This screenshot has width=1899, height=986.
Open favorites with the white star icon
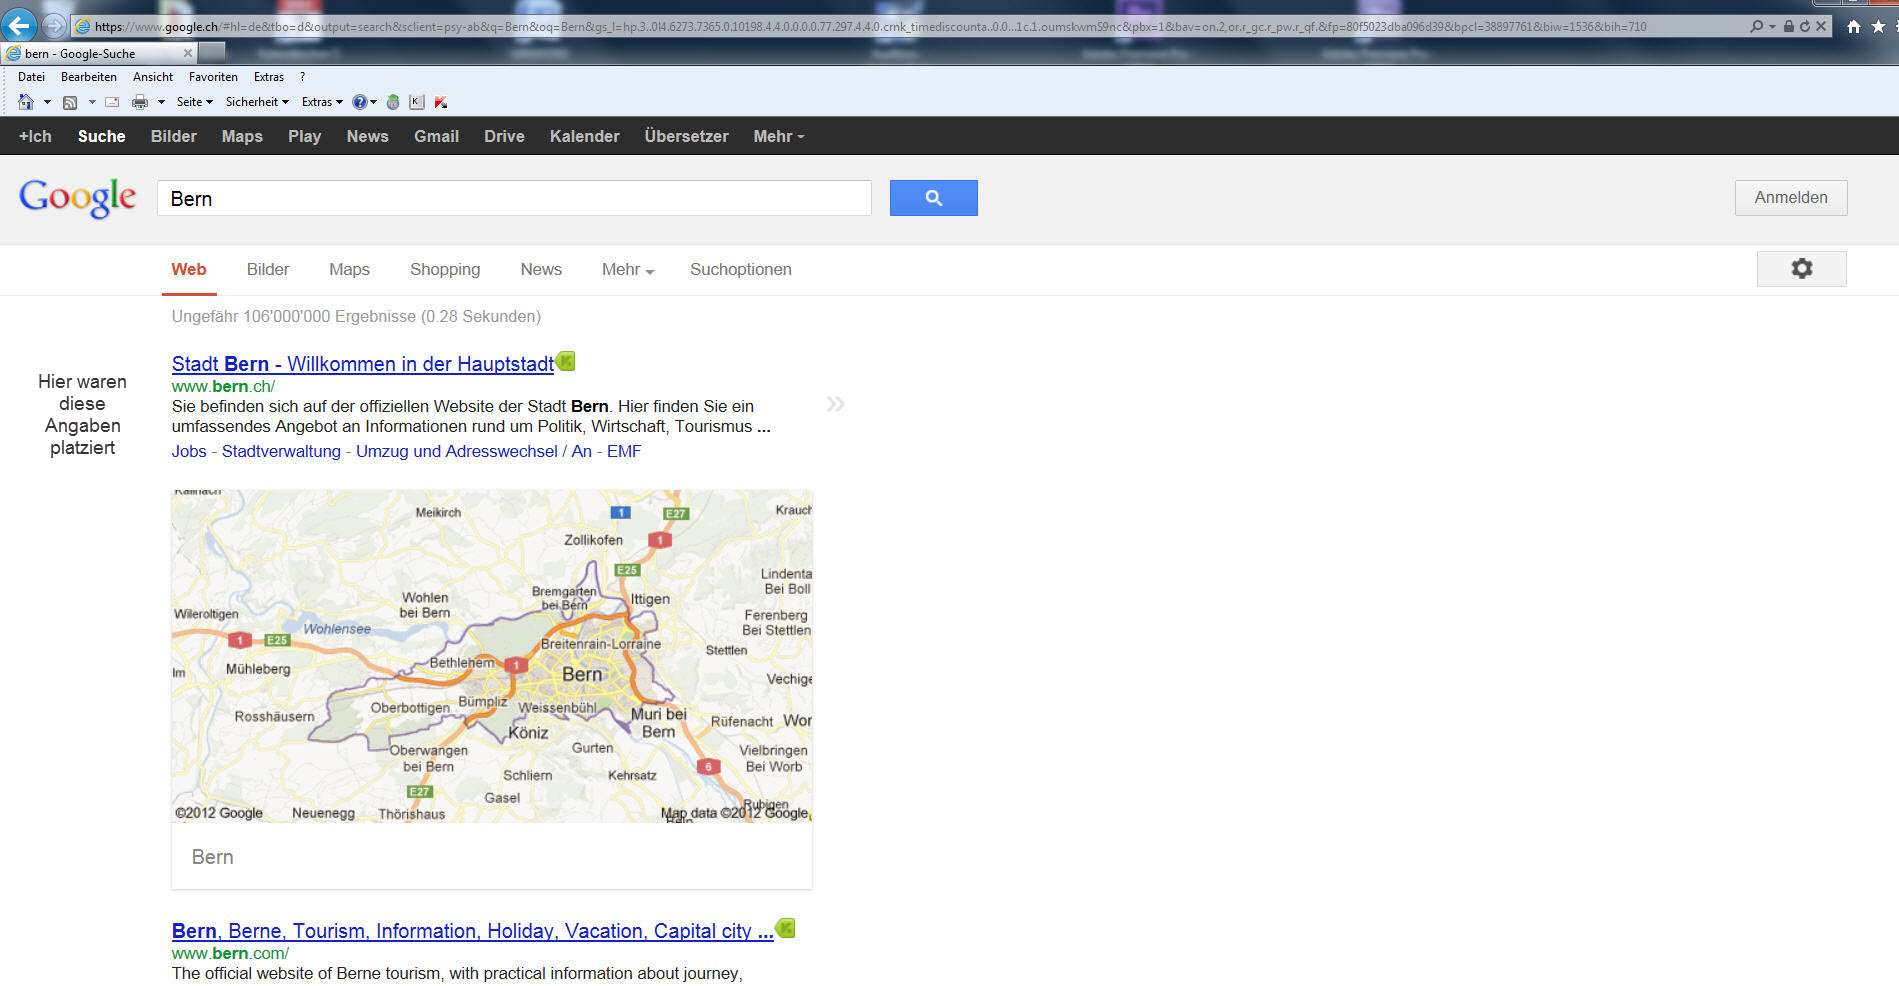coord(1878,27)
